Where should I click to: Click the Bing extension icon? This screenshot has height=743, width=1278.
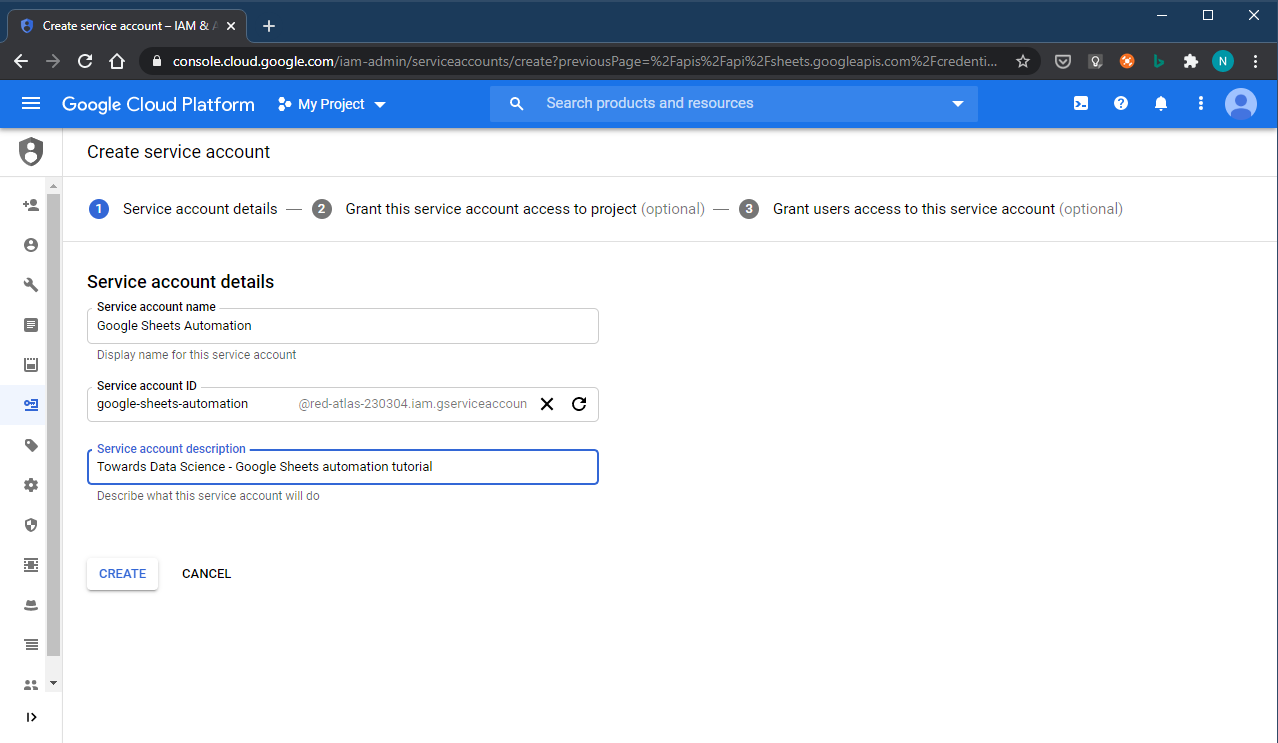click(x=1159, y=61)
